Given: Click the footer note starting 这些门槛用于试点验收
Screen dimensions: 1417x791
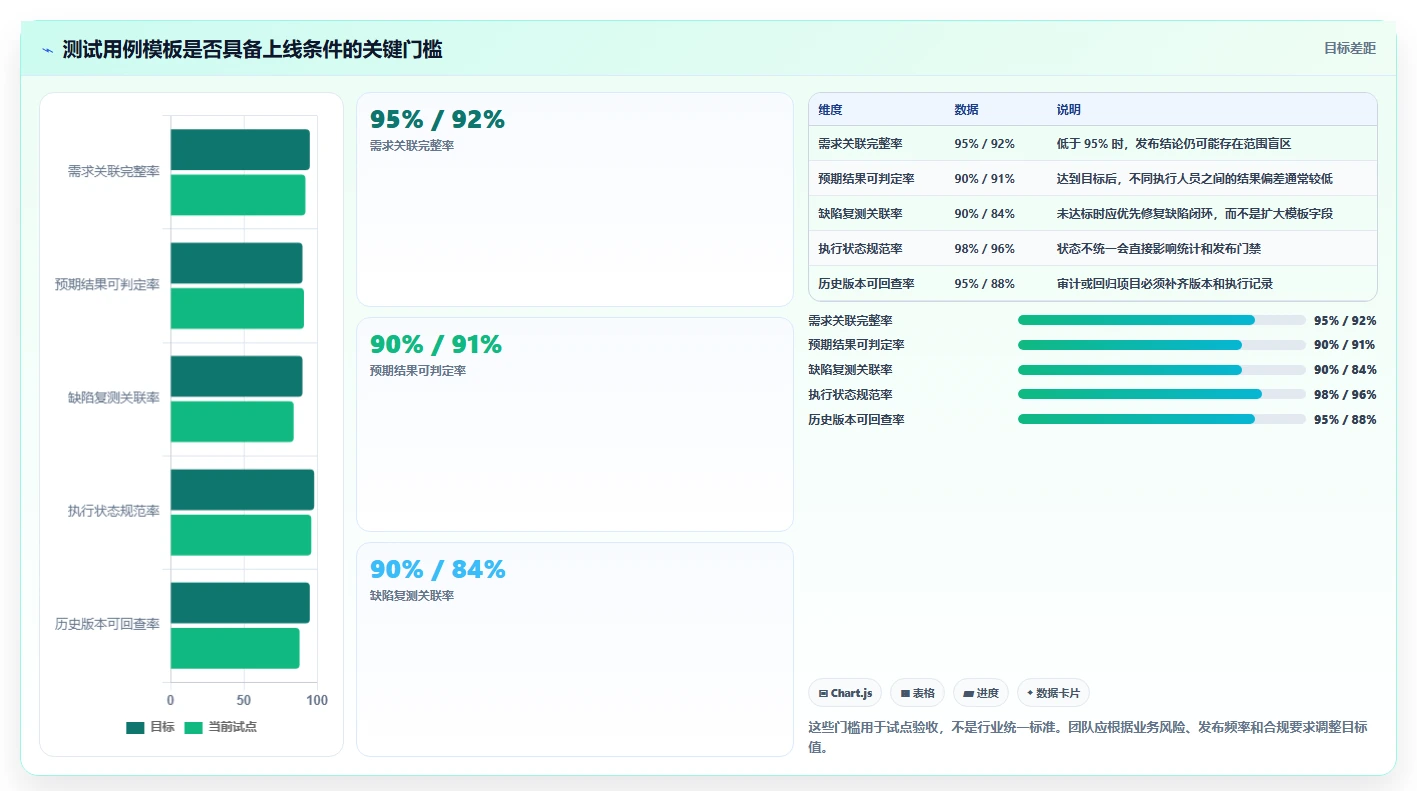Looking at the screenshot, I should (1088, 737).
